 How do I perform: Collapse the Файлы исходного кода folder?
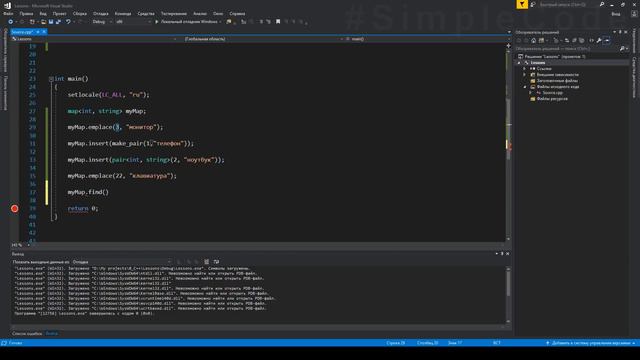point(525,87)
